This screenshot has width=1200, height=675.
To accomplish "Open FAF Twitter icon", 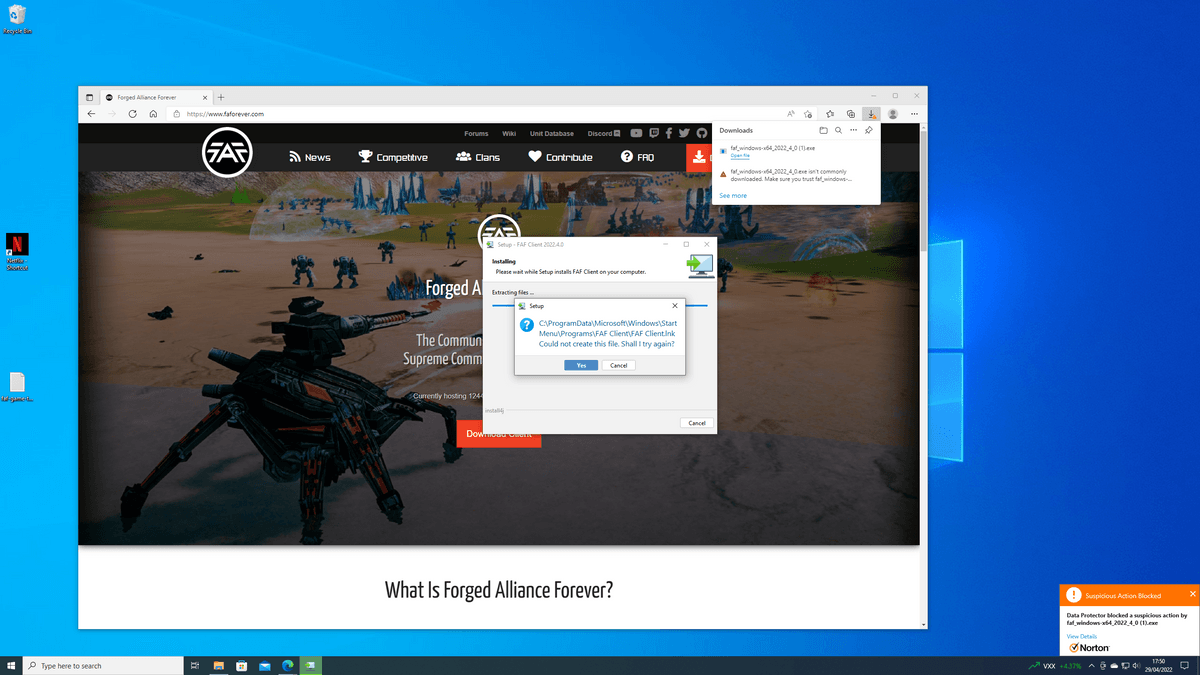I will (685, 133).
